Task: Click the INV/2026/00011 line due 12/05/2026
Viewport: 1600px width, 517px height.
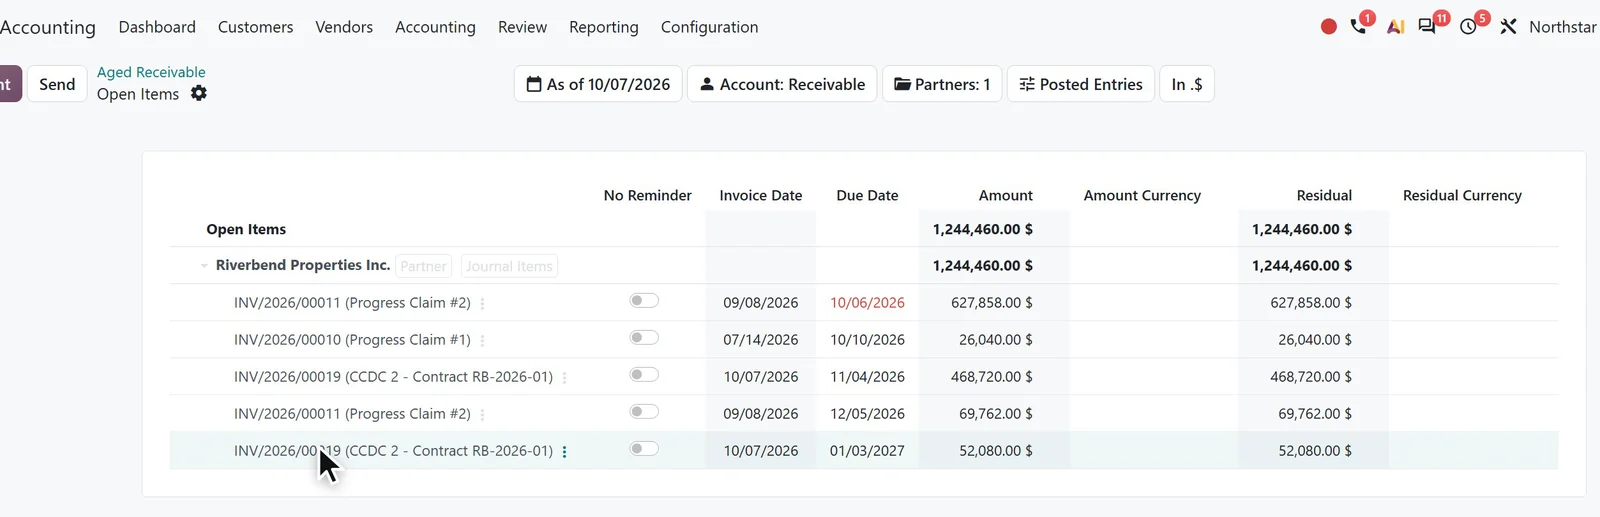Action: pos(352,414)
